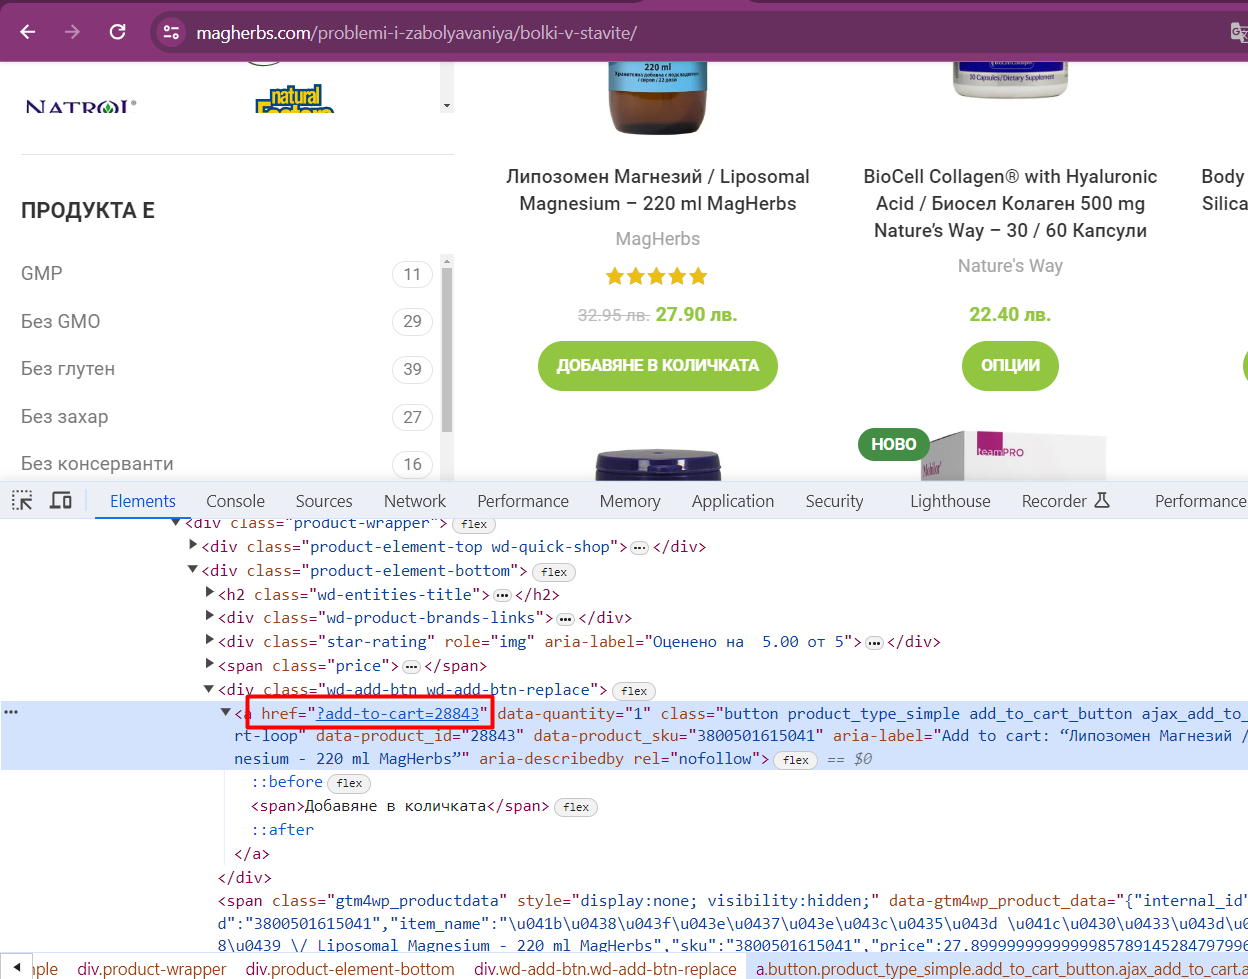This screenshot has width=1248, height=979.
Task: Open the Recorder tab
Action: tap(1067, 501)
